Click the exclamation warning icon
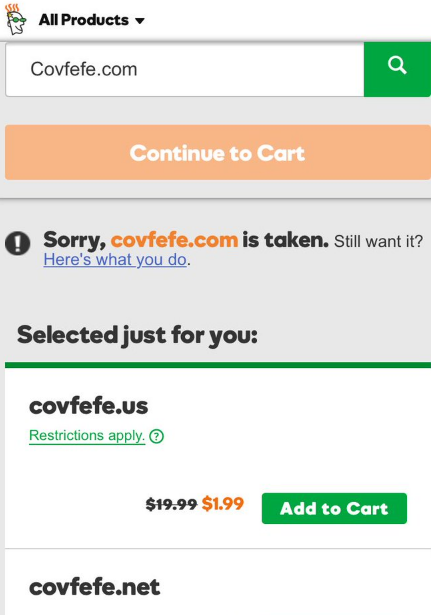Viewport: 431px width, 615px height. pyautogui.click(x=18, y=243)
